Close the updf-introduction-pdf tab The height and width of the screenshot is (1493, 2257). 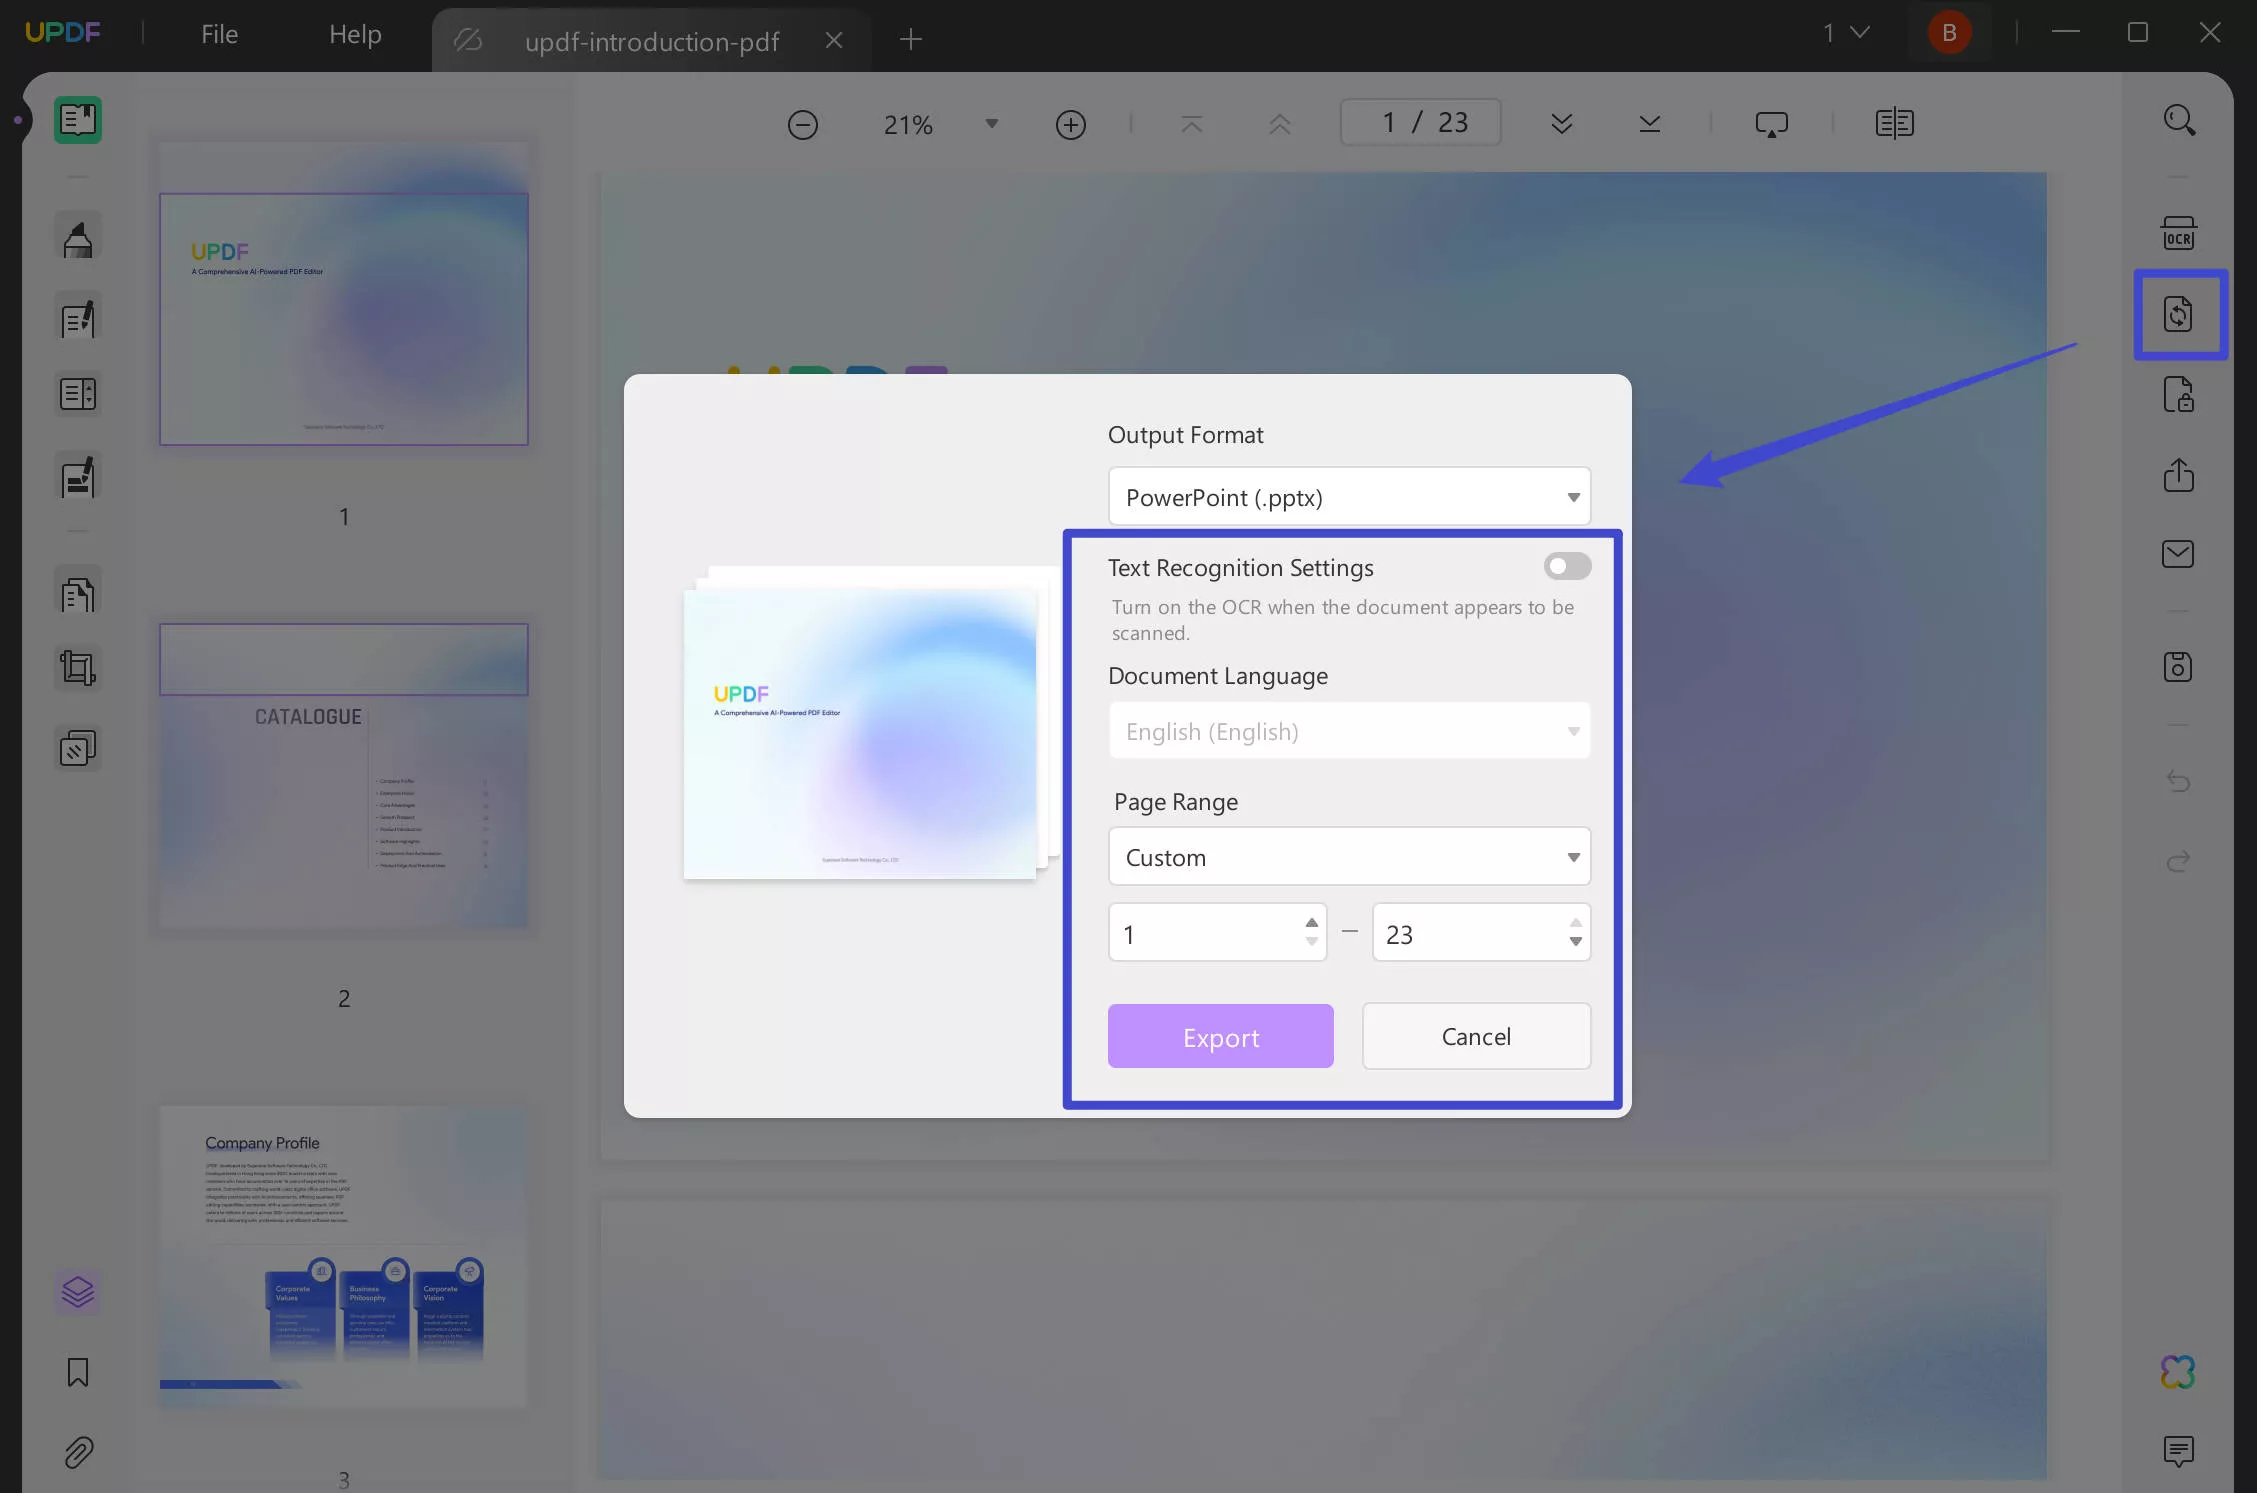(834, 40)
